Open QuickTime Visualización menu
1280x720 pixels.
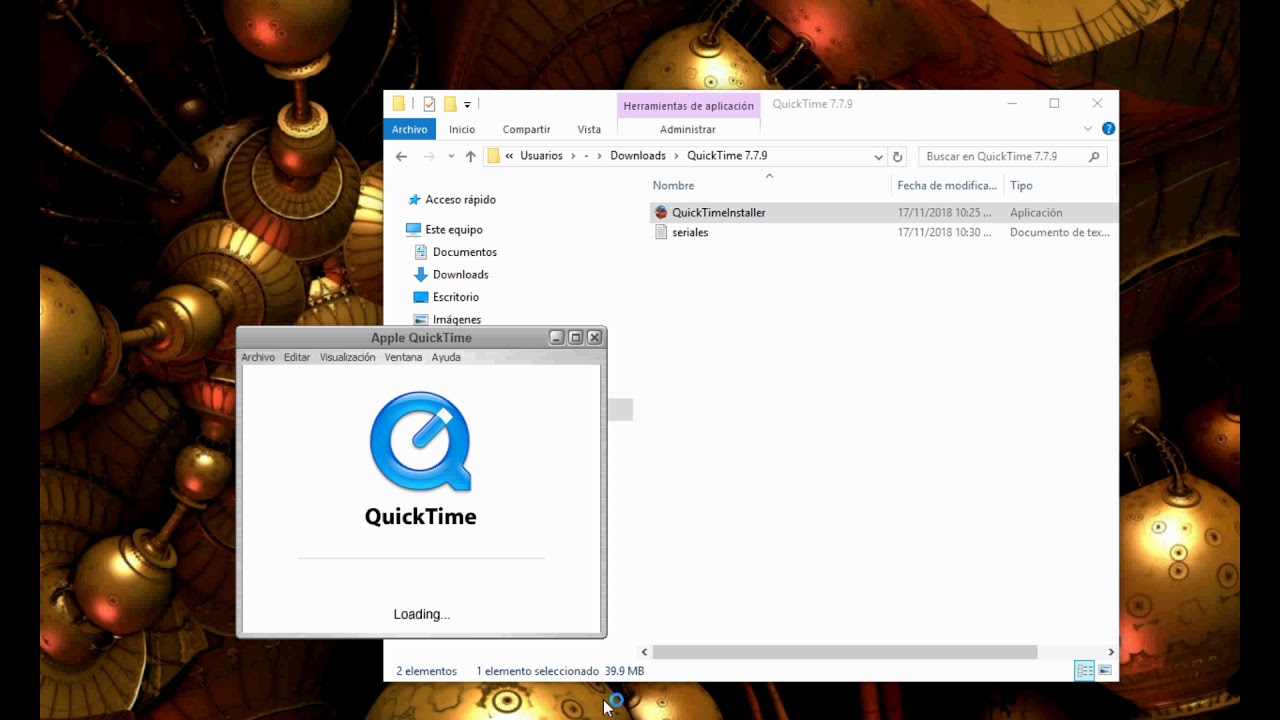[347, 357]
